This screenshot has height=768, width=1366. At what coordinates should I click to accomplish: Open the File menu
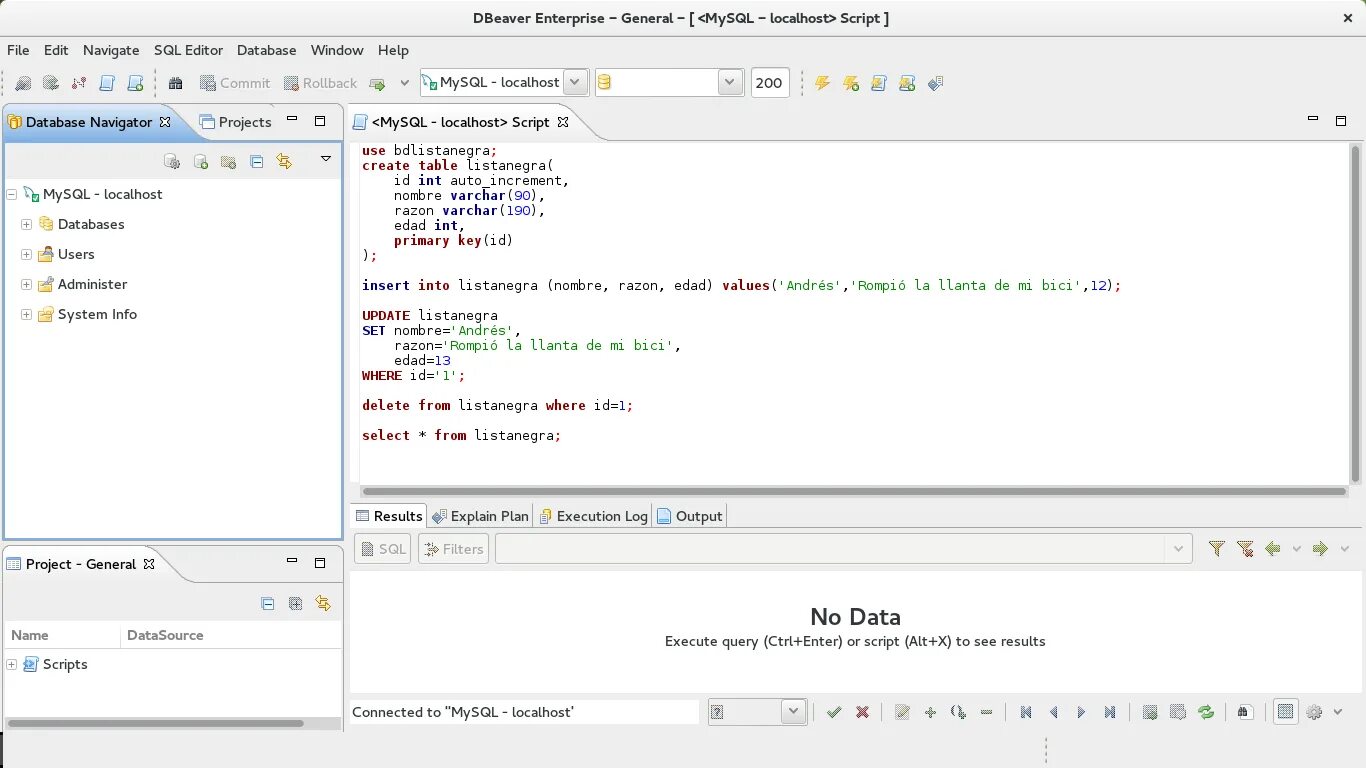point(18,50)
